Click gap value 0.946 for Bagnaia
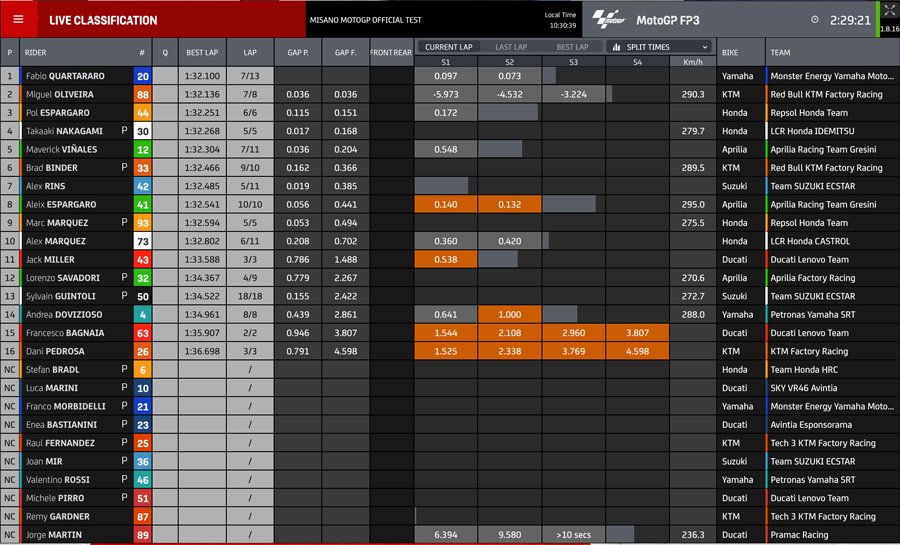 [297, 333]
